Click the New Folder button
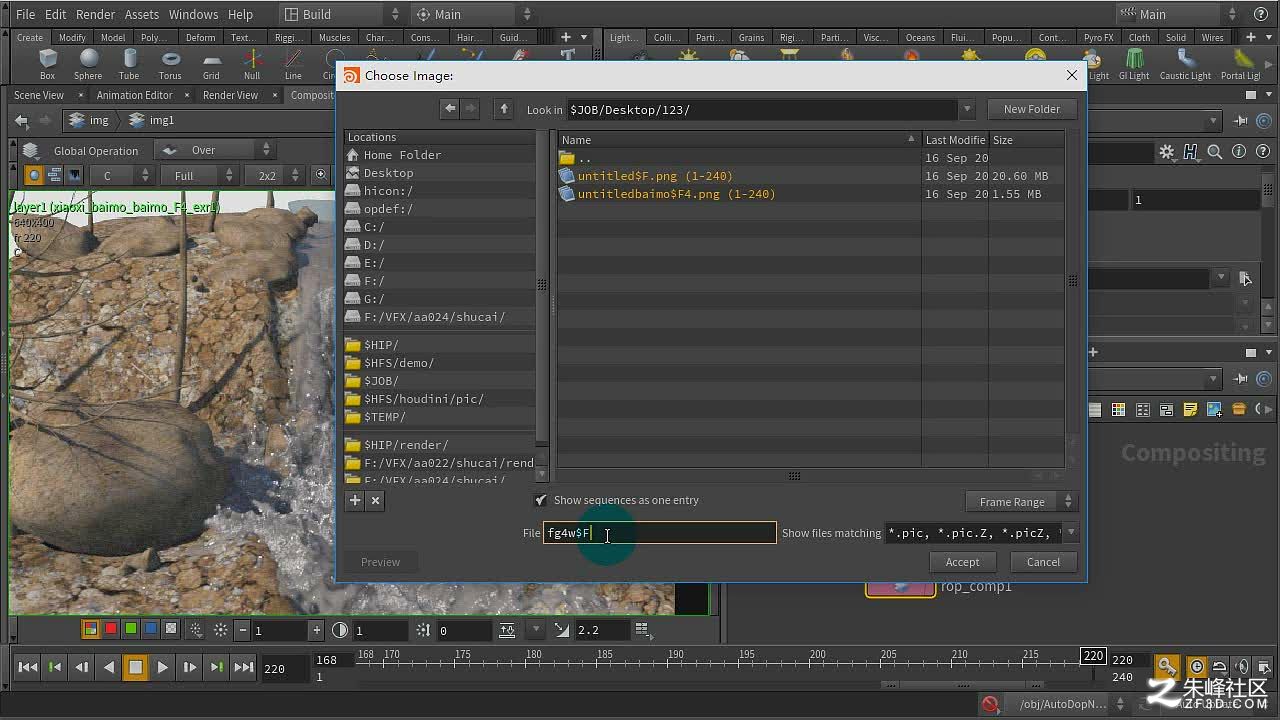The width and height of the screenshot is (1280, 720). (1032, 109)
